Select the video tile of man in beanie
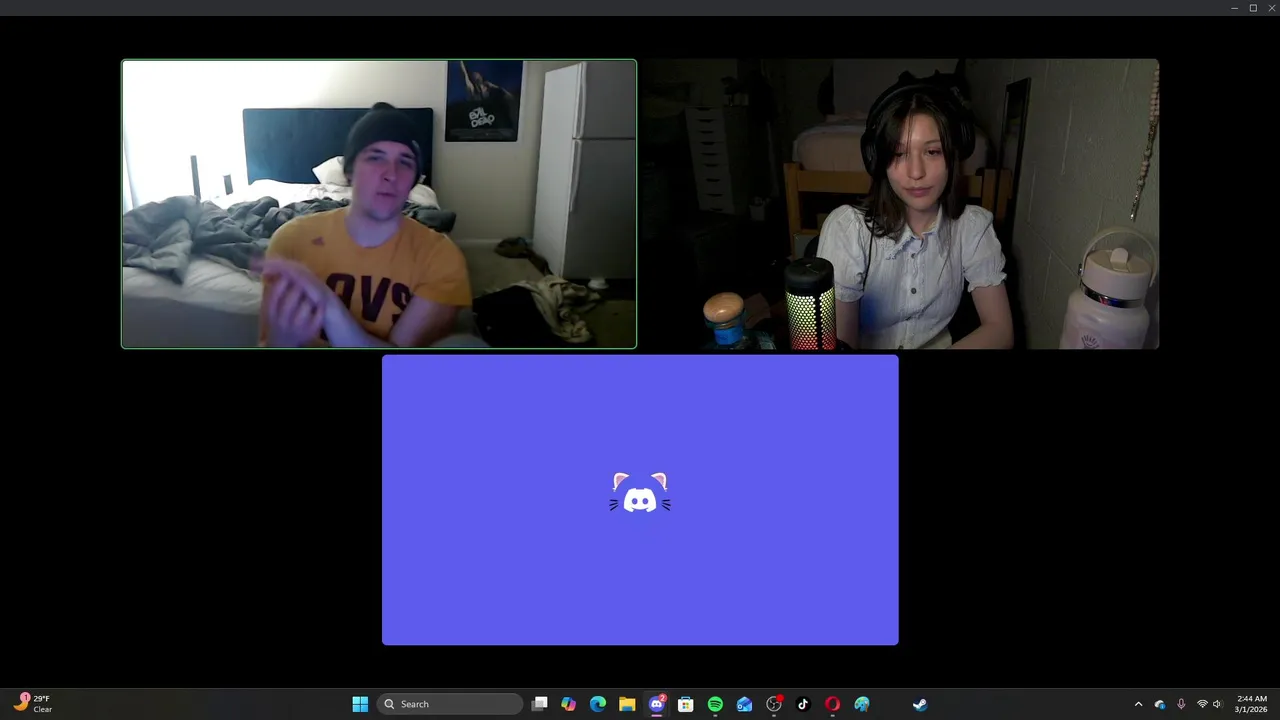This screenshot has height=720, width=1280. 379,204
